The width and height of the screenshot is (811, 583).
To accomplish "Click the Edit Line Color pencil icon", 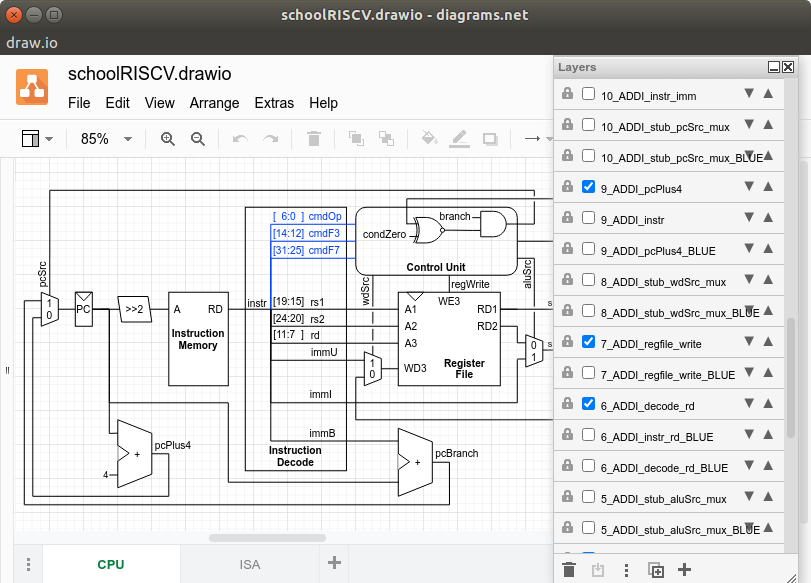I will (x=459, y=138).
